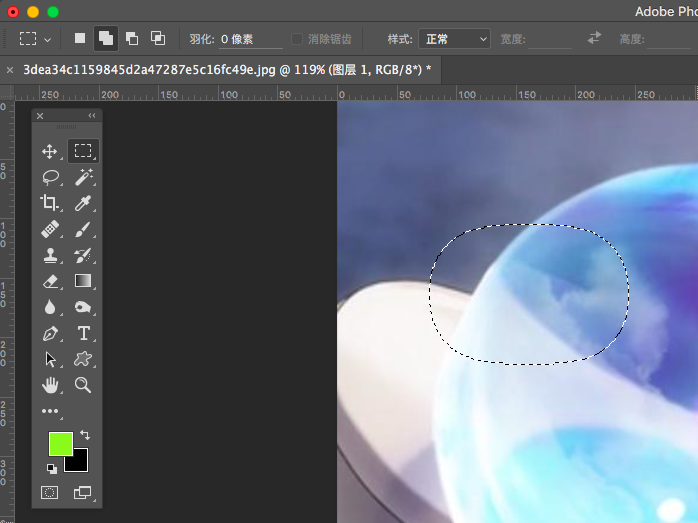
Task: Open the marquee tool preset picker
Action: [x=35, y=39]
